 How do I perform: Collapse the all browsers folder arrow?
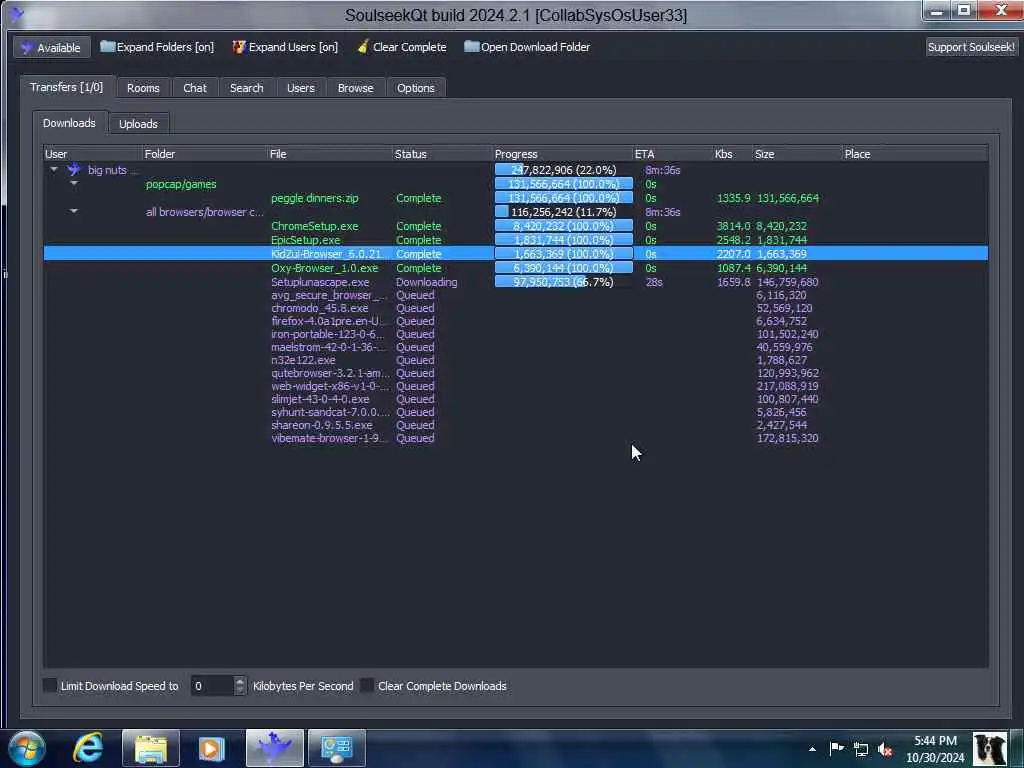click(x=74, y=211)
